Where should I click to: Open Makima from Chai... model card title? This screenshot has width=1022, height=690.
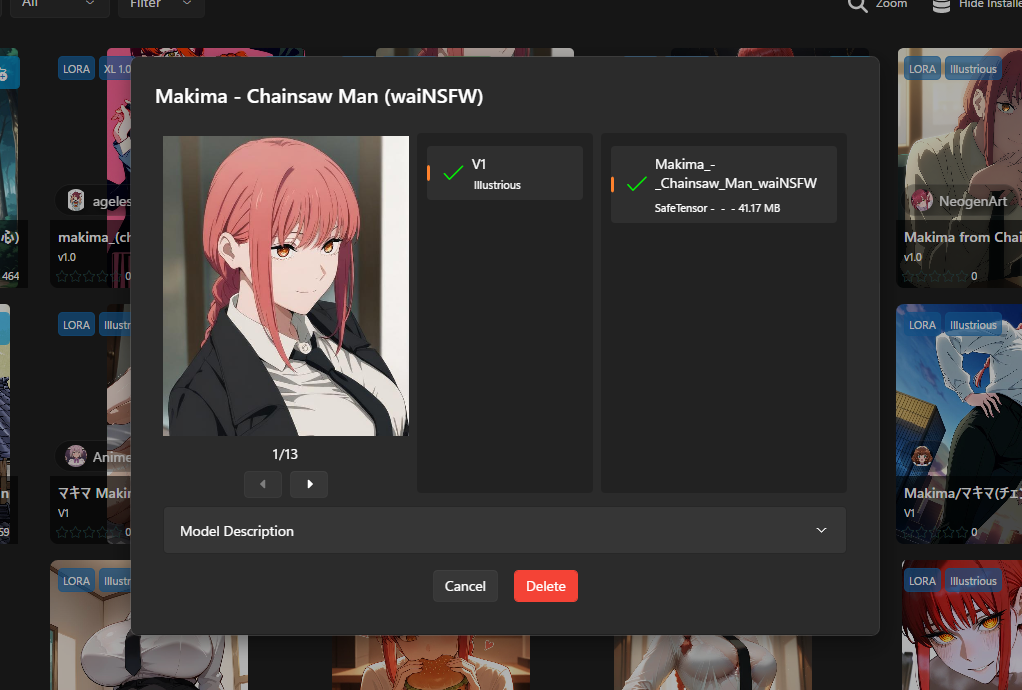click(x=963, y=237)
